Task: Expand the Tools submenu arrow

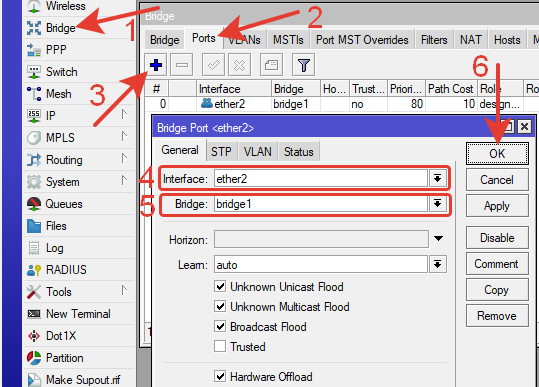Action: [x=124, y=290]
